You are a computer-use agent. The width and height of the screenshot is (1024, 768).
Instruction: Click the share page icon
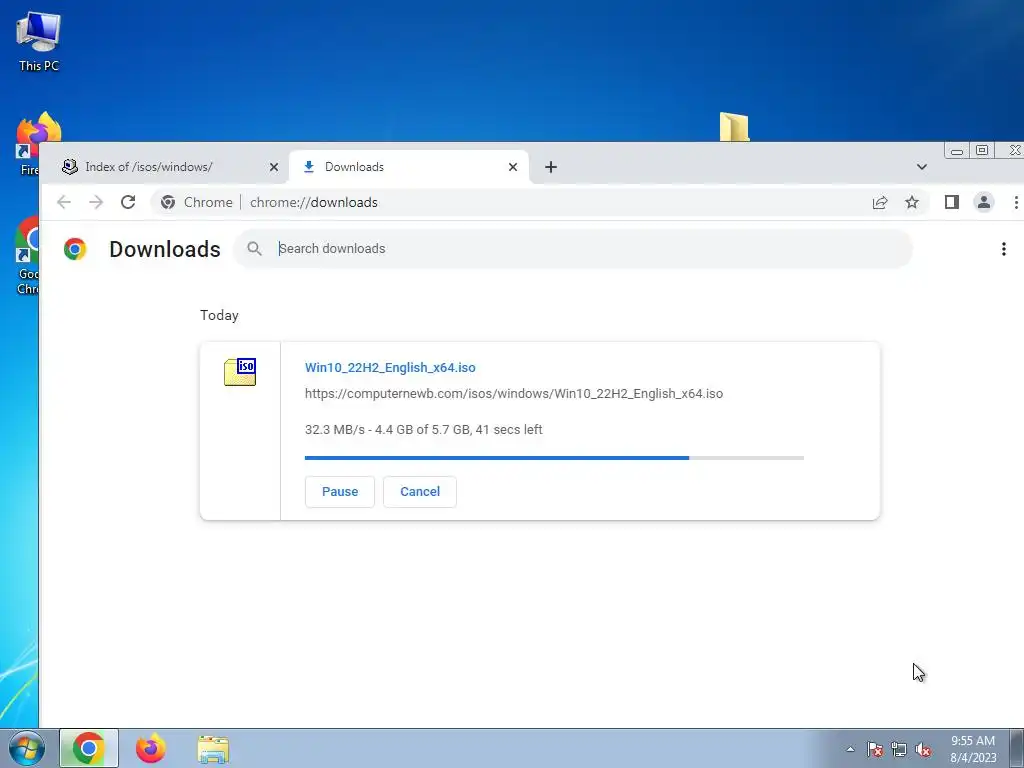(880, 202)
